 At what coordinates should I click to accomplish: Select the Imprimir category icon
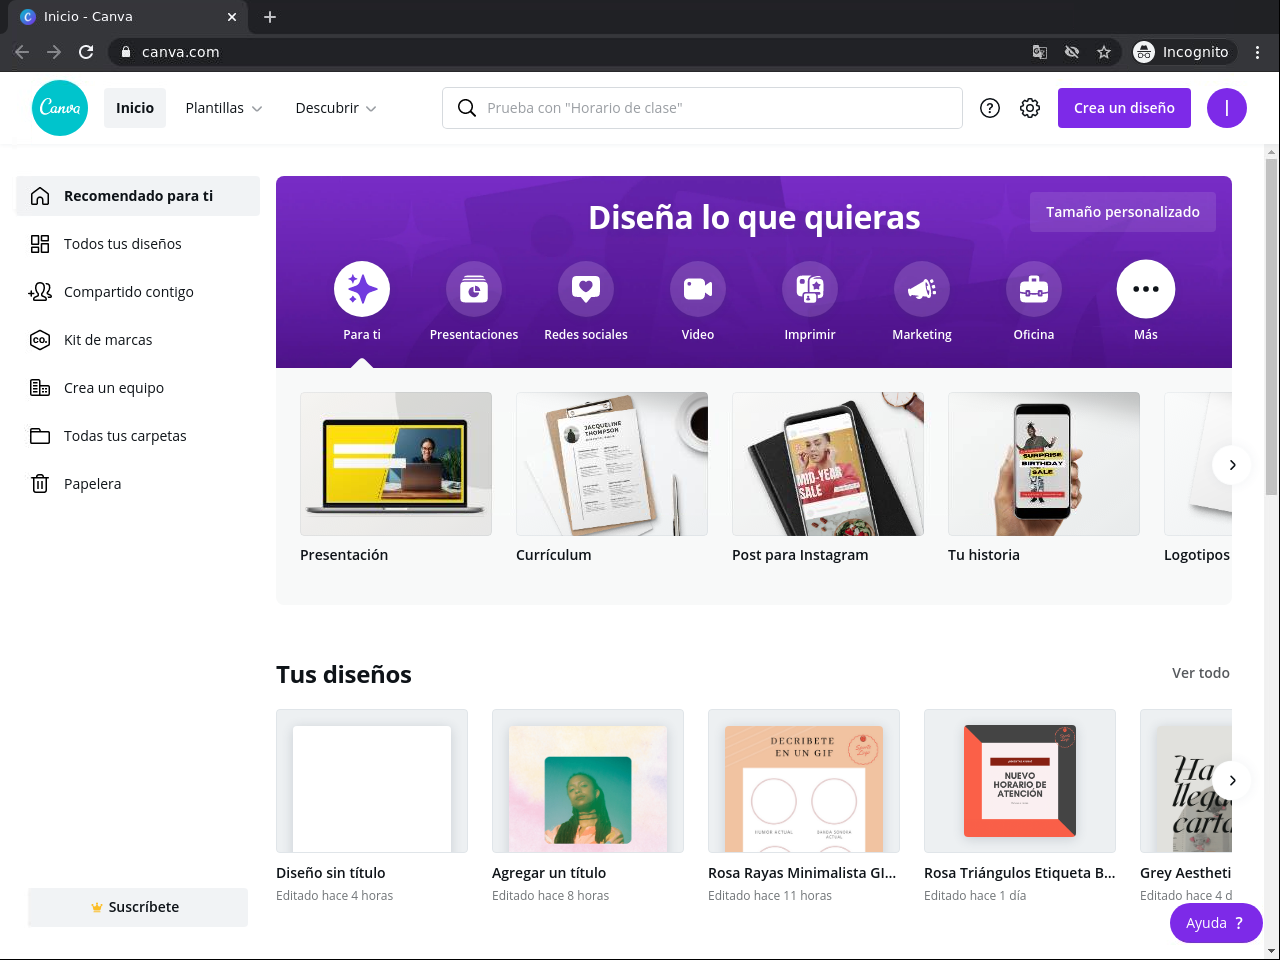coord(810,289)
